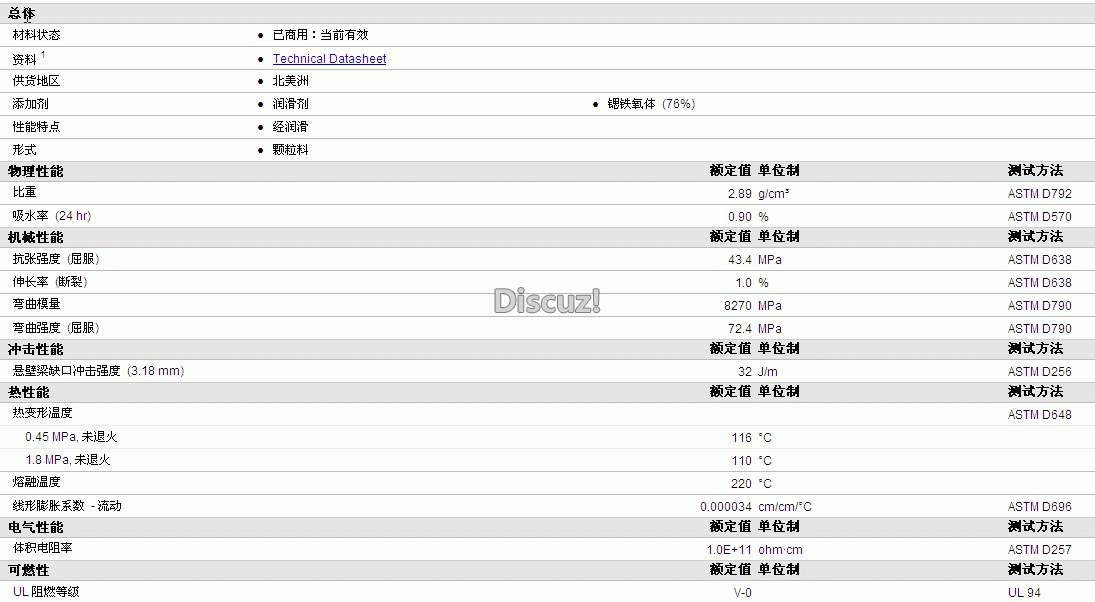This screenshot has width=1095, height=602.
Task: Select the 220 melting temperature value
Action: (x=741, y=484)
